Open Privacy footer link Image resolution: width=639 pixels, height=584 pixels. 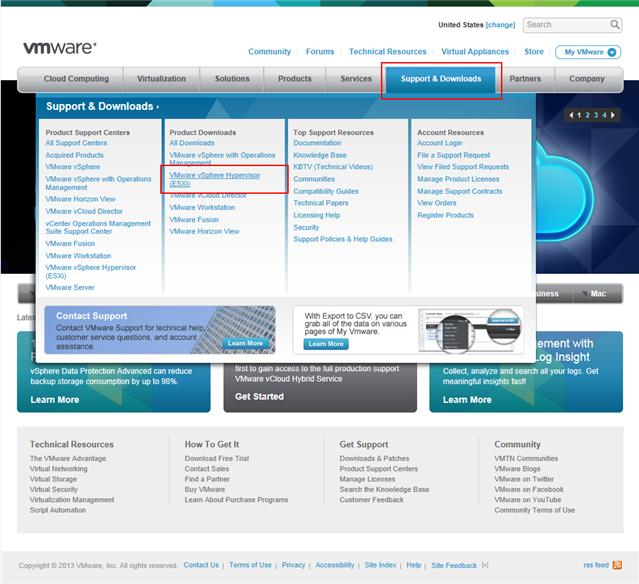point(293,565)
